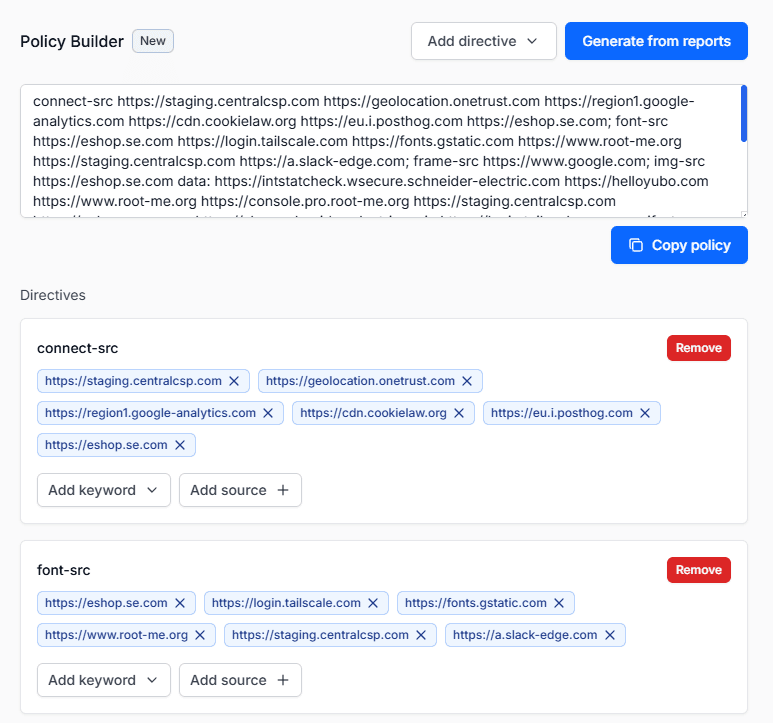Remove the font-src directive
Screen dimensions: 773x723
click(x=699, y=570)
